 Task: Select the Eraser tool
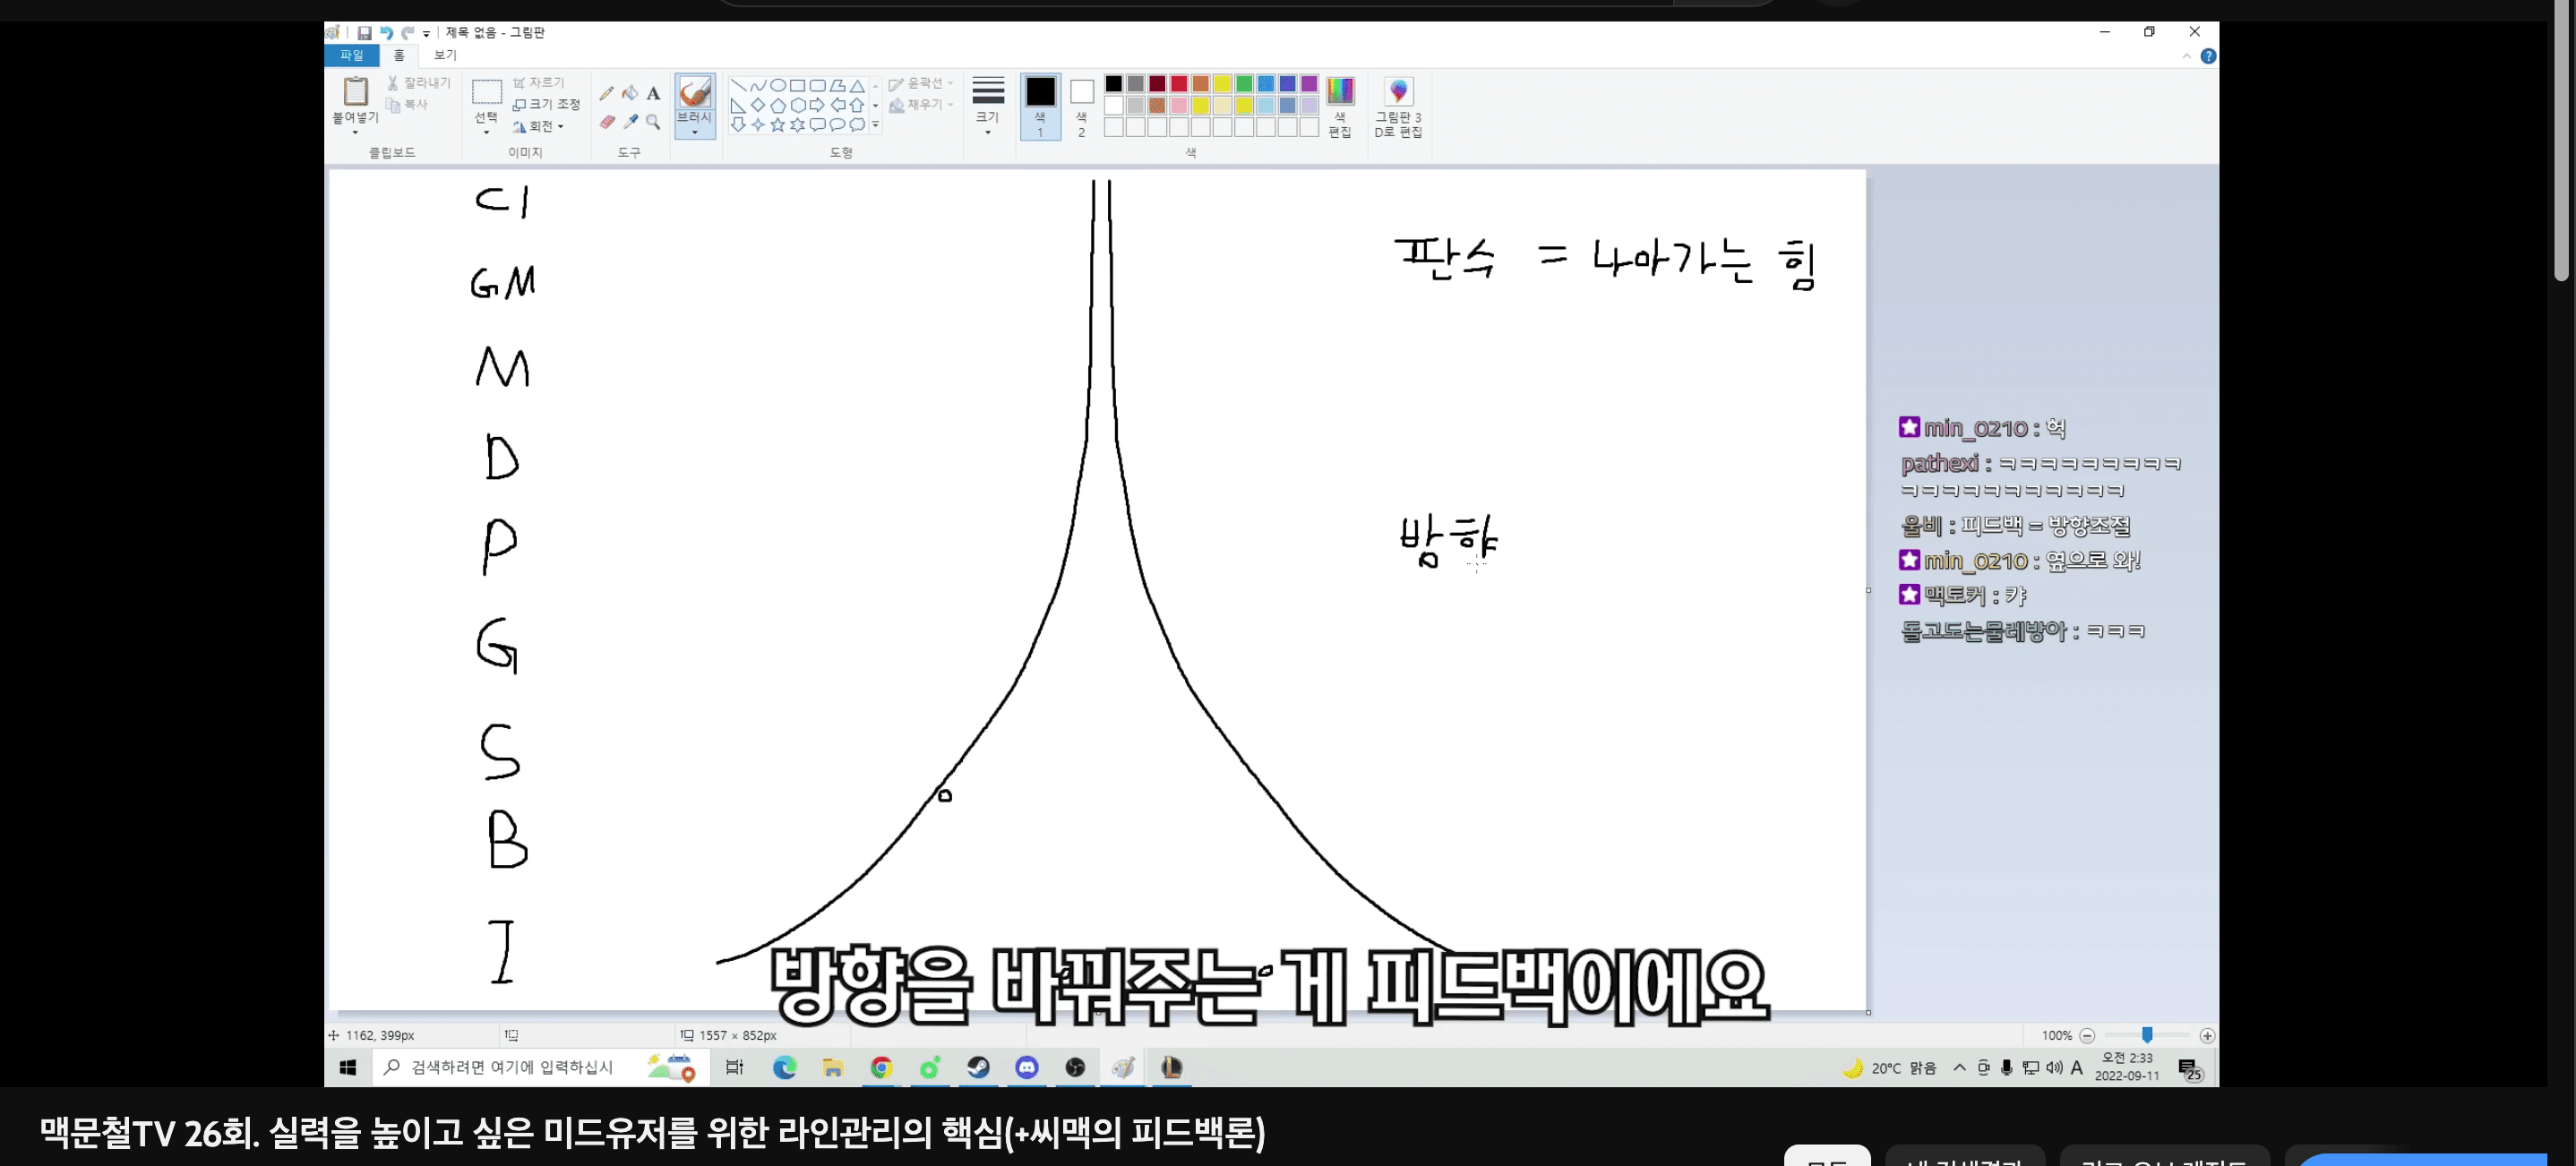[606, 122]
